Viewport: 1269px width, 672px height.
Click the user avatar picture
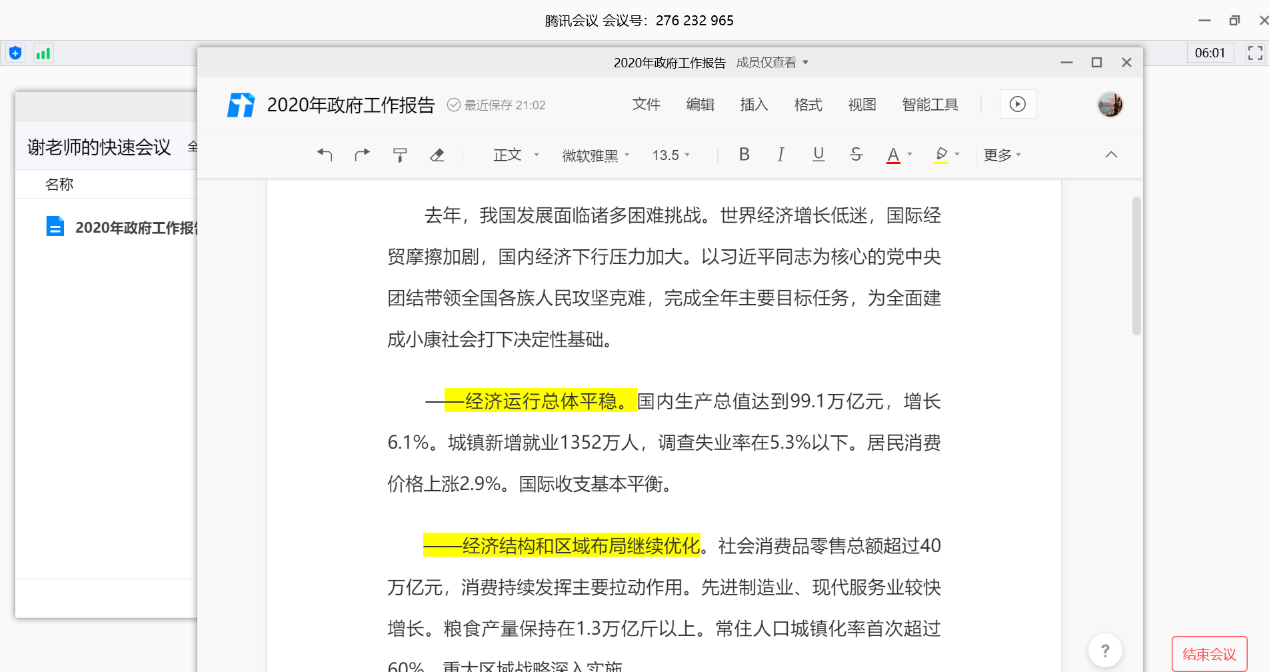click(1110, 104)
